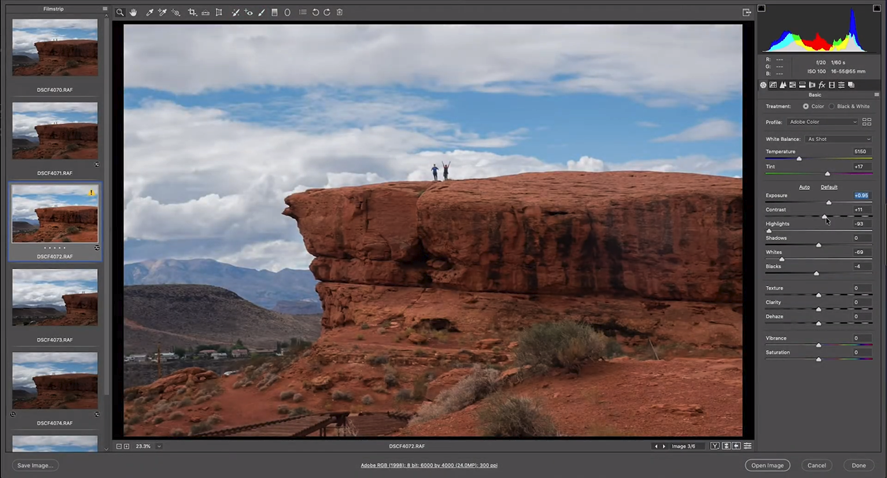This screenshot has height=478, width=887.
Task: Click the Highlights slider handle
Action: (769, 231)
